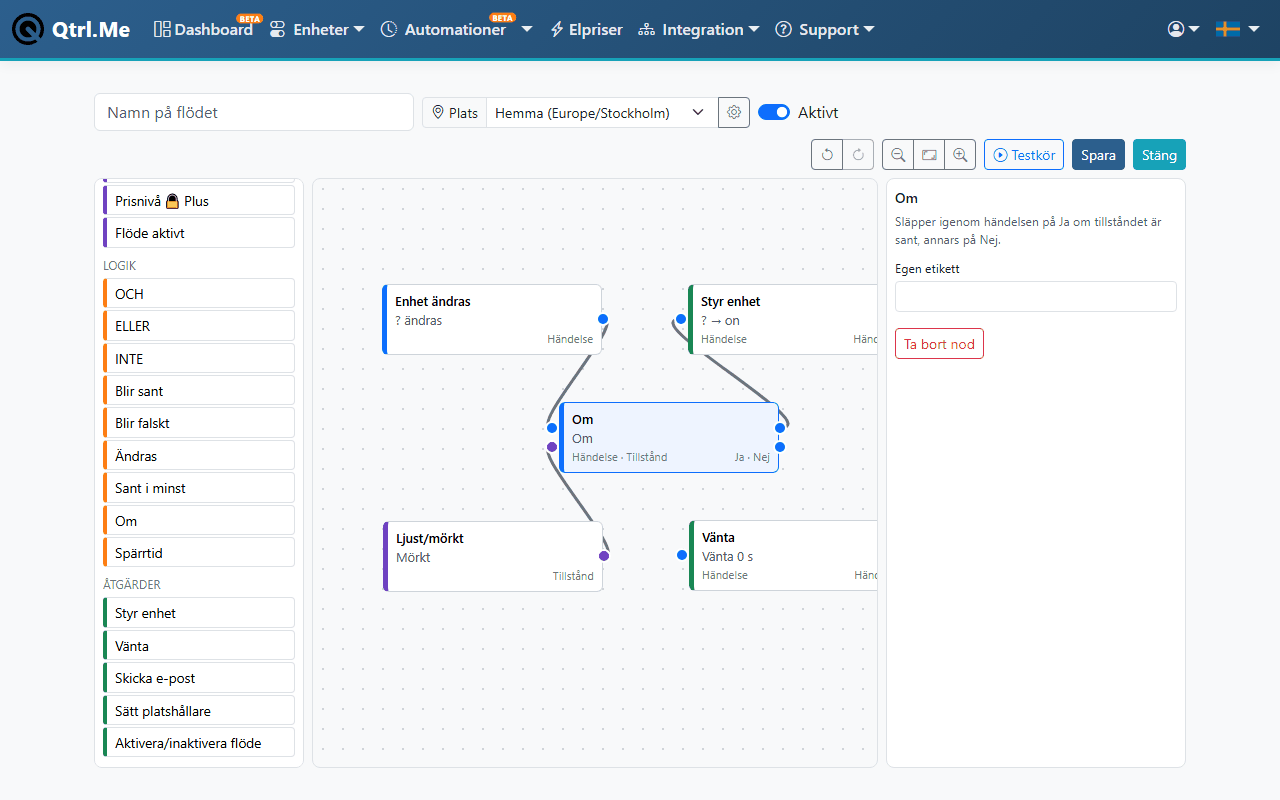
Task: Choose the Sätt platshållare action block
Action: [199, 711]
